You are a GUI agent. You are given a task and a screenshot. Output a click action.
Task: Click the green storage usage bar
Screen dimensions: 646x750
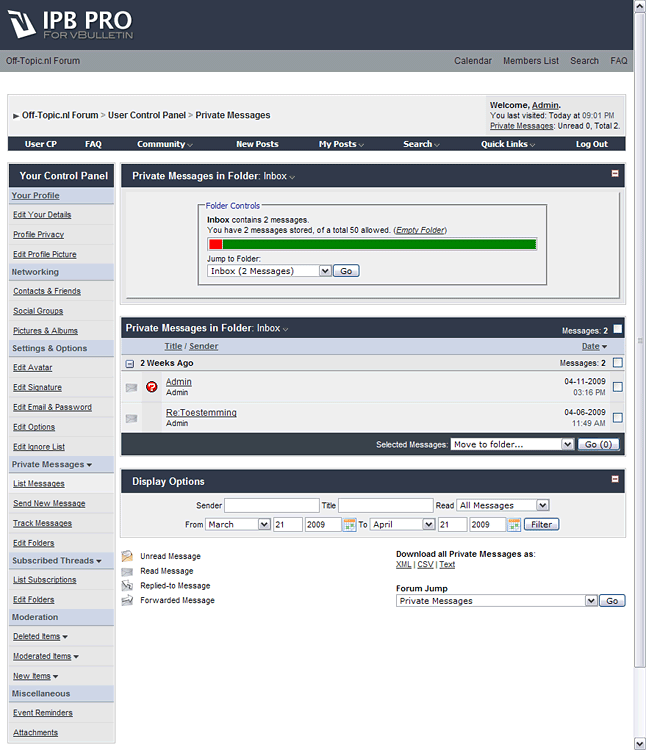coord(378,244)
